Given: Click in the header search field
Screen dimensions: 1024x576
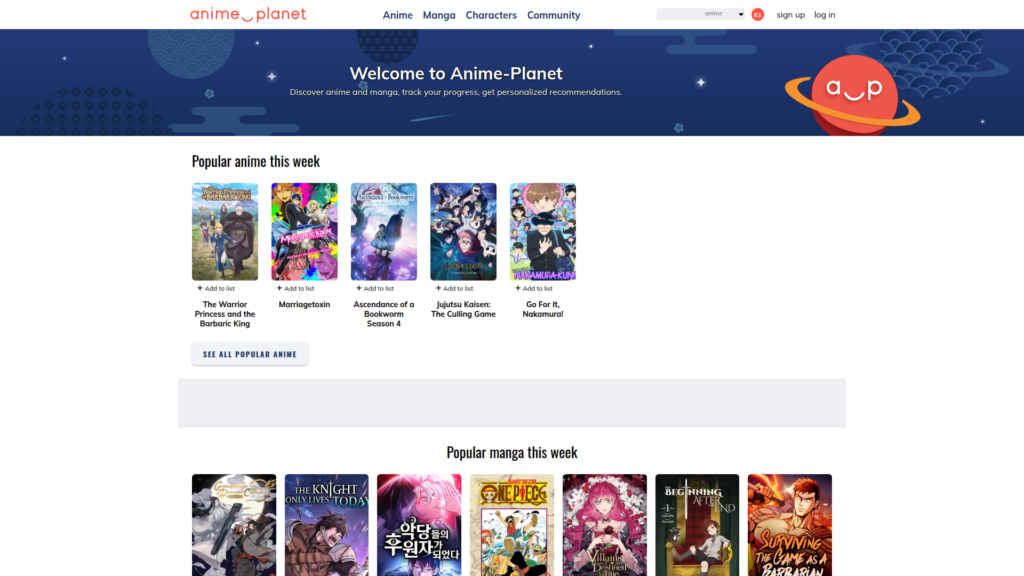Looking at the screenshot, I should point(679,14).
